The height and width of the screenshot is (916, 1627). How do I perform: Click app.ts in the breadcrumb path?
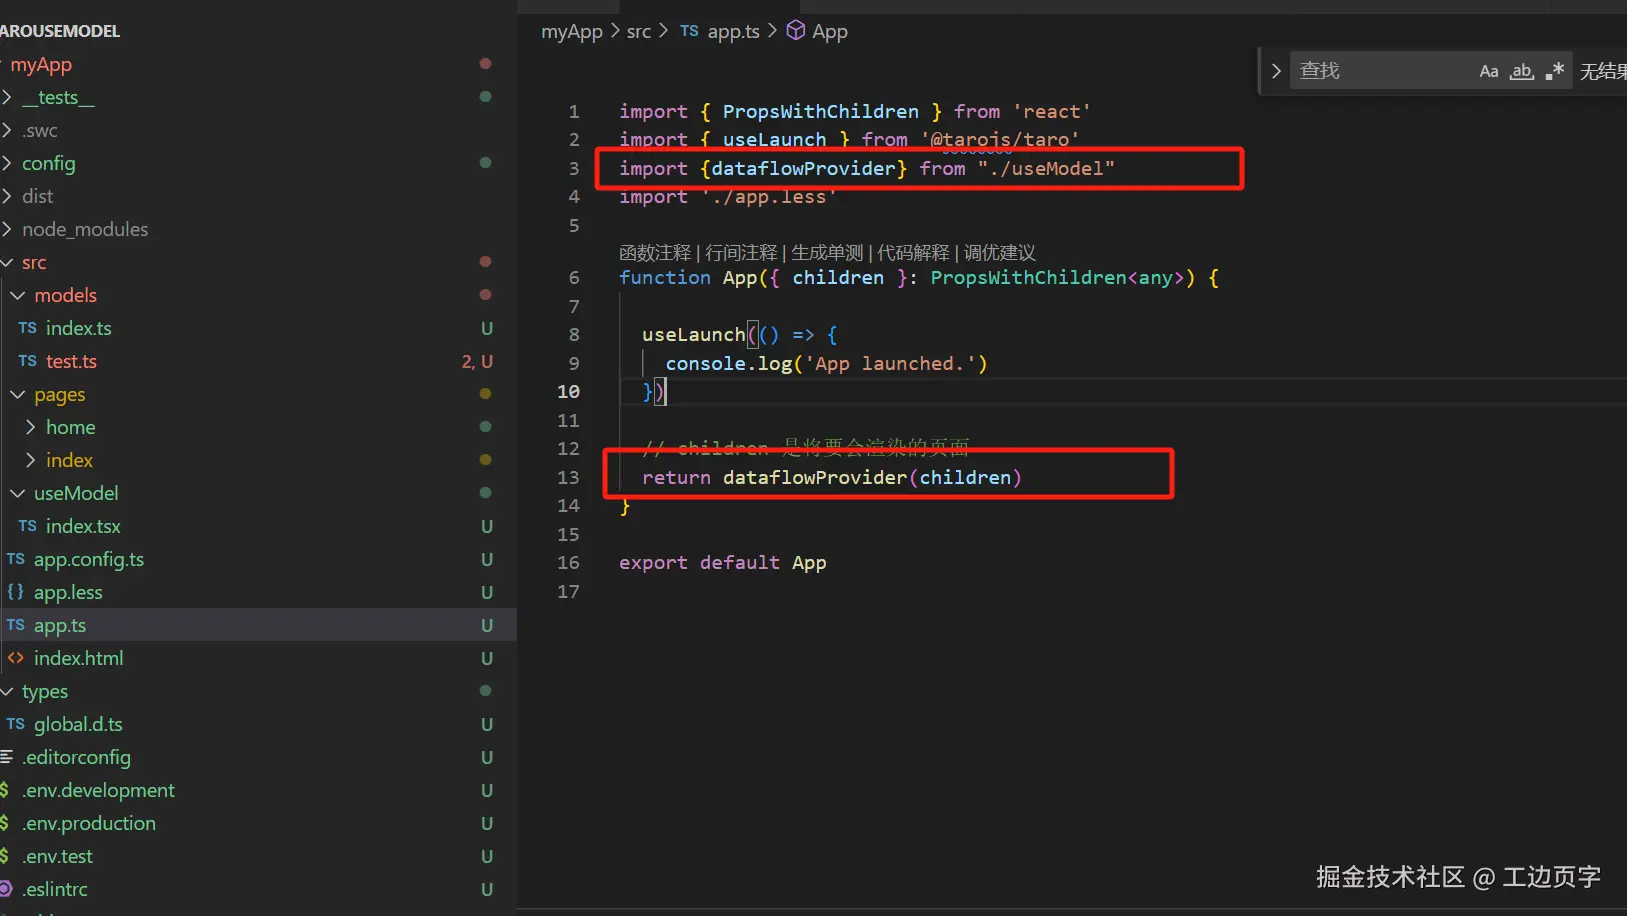[734, 31]
